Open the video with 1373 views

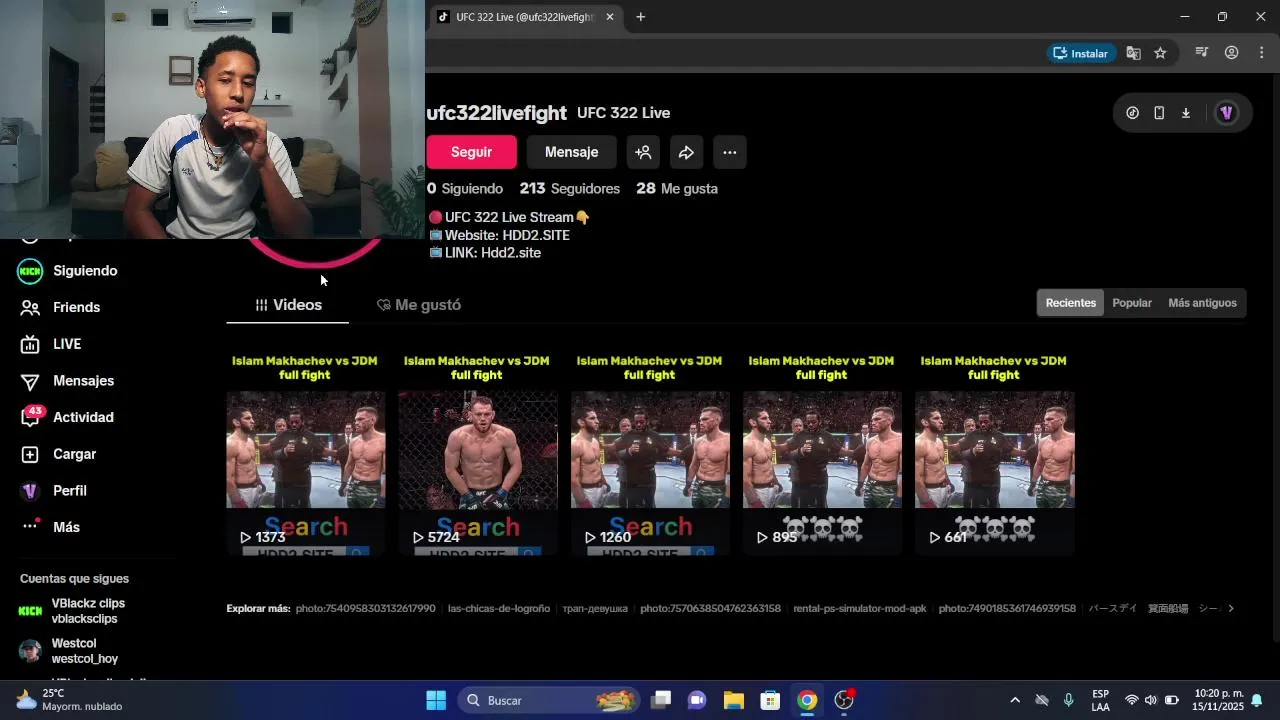coord(306,452)
